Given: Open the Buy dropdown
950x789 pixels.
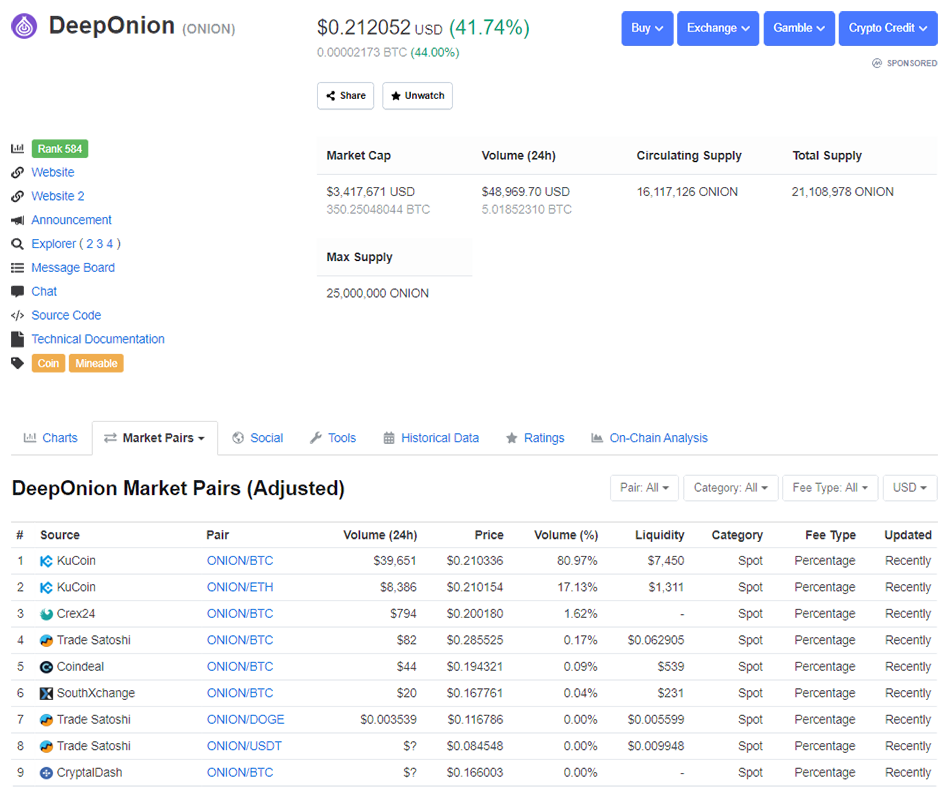Looking at the screenshot, I should pyautogui.click(x=647, y=28).
